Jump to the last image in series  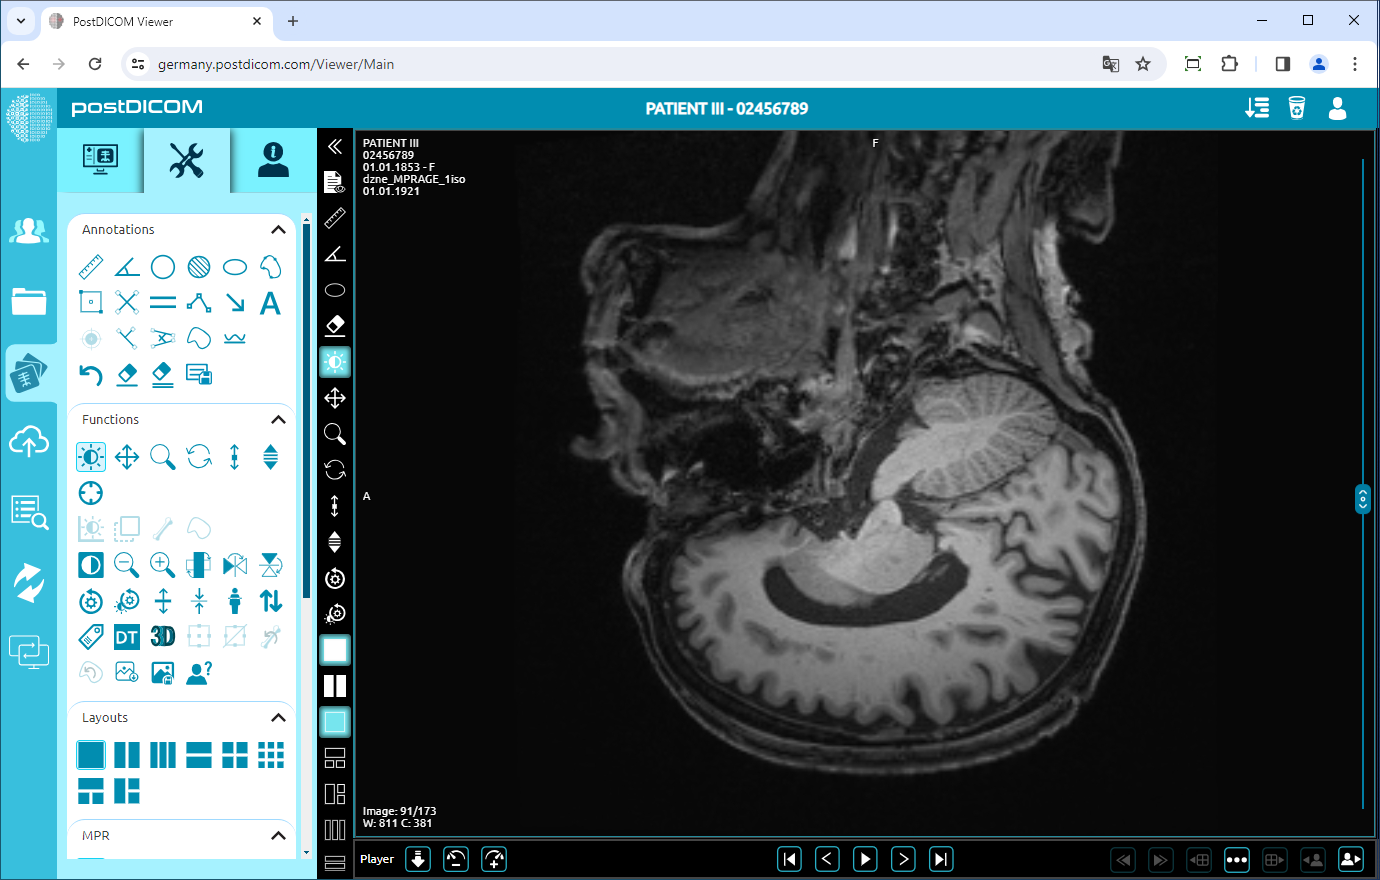[x=940, y=858]
